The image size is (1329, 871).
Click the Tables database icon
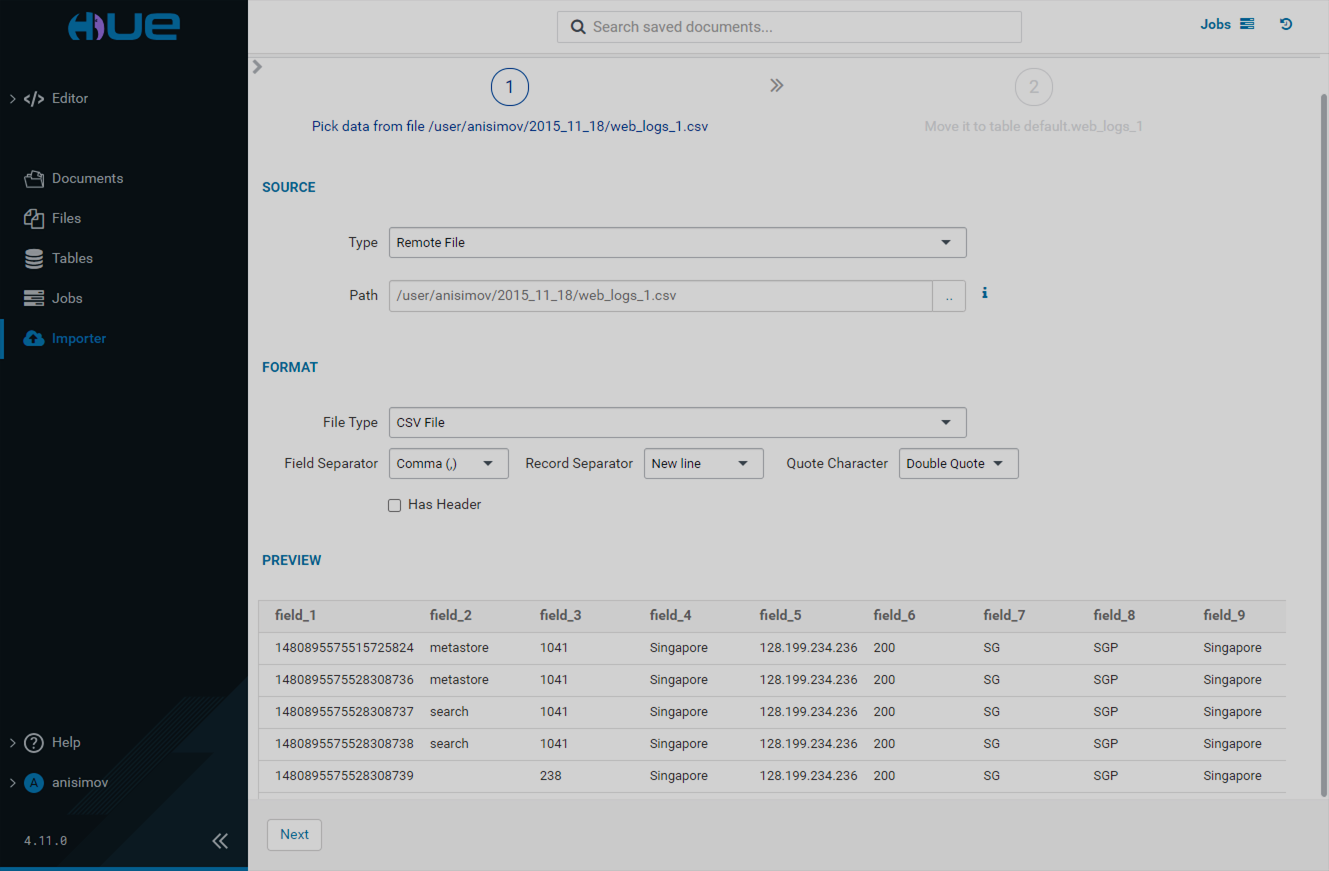34,258
